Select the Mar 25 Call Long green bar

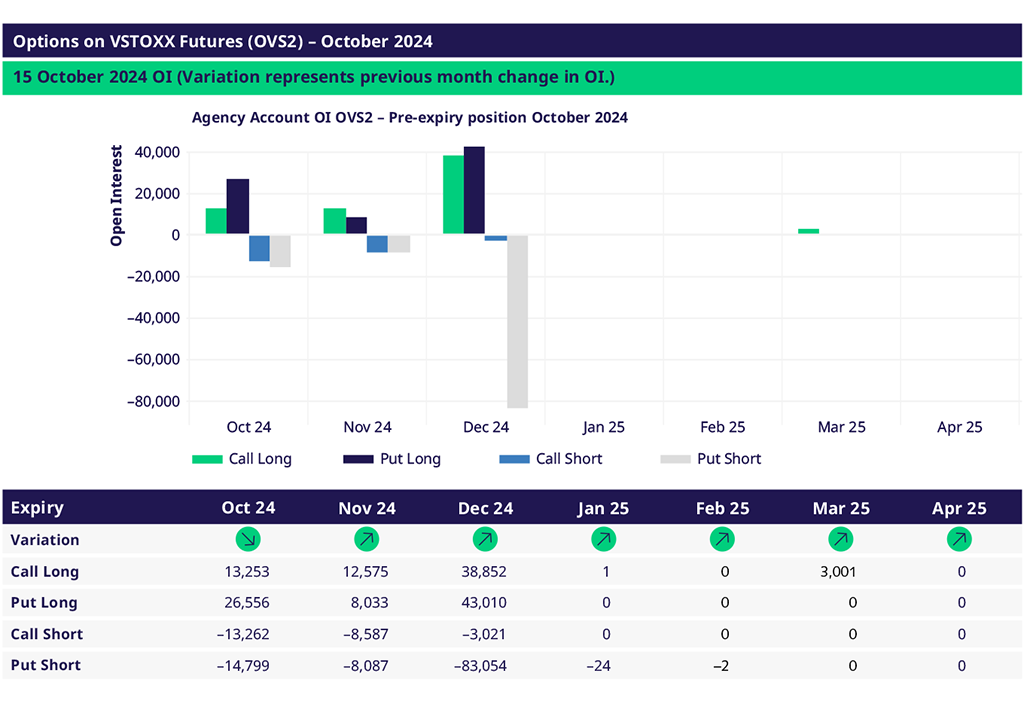pos(808,231)
